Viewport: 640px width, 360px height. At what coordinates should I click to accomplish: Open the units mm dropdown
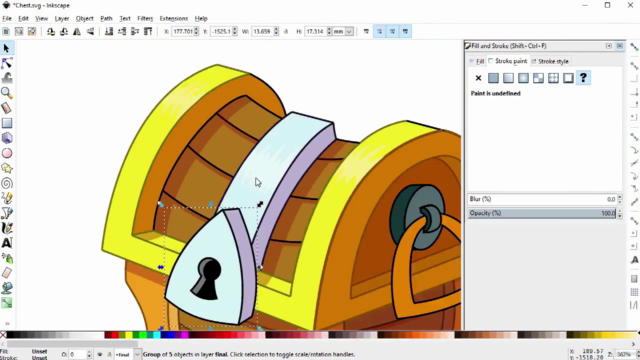pyautogui.click(x=349, y=31)
